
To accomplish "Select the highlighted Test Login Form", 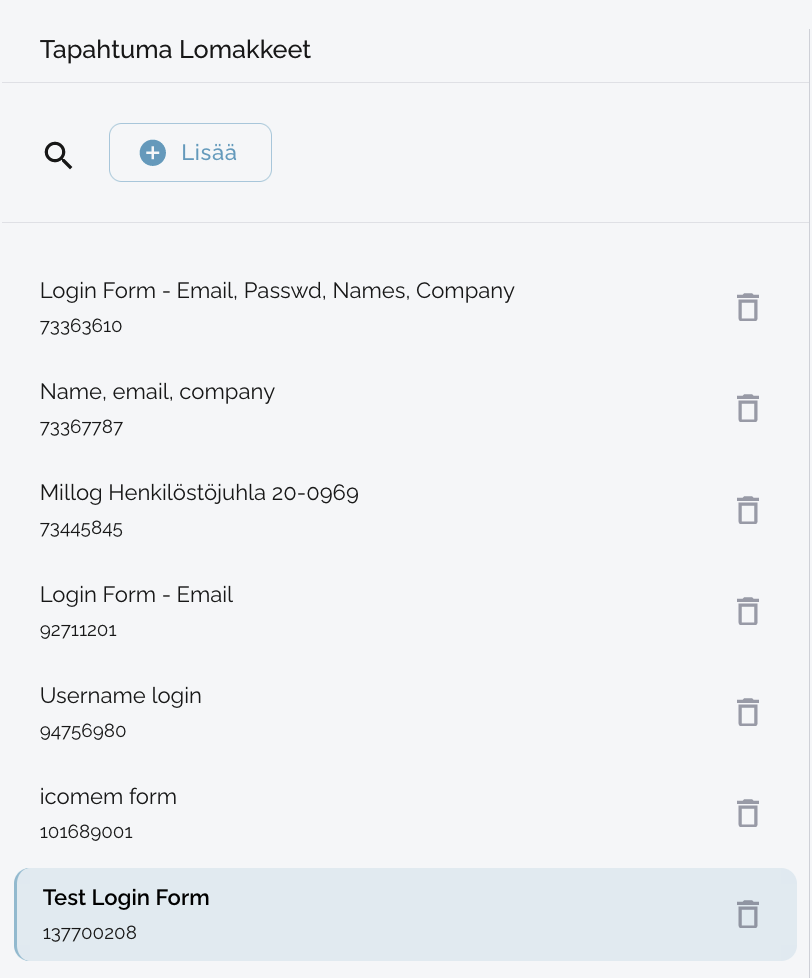I will pos(126,898).
